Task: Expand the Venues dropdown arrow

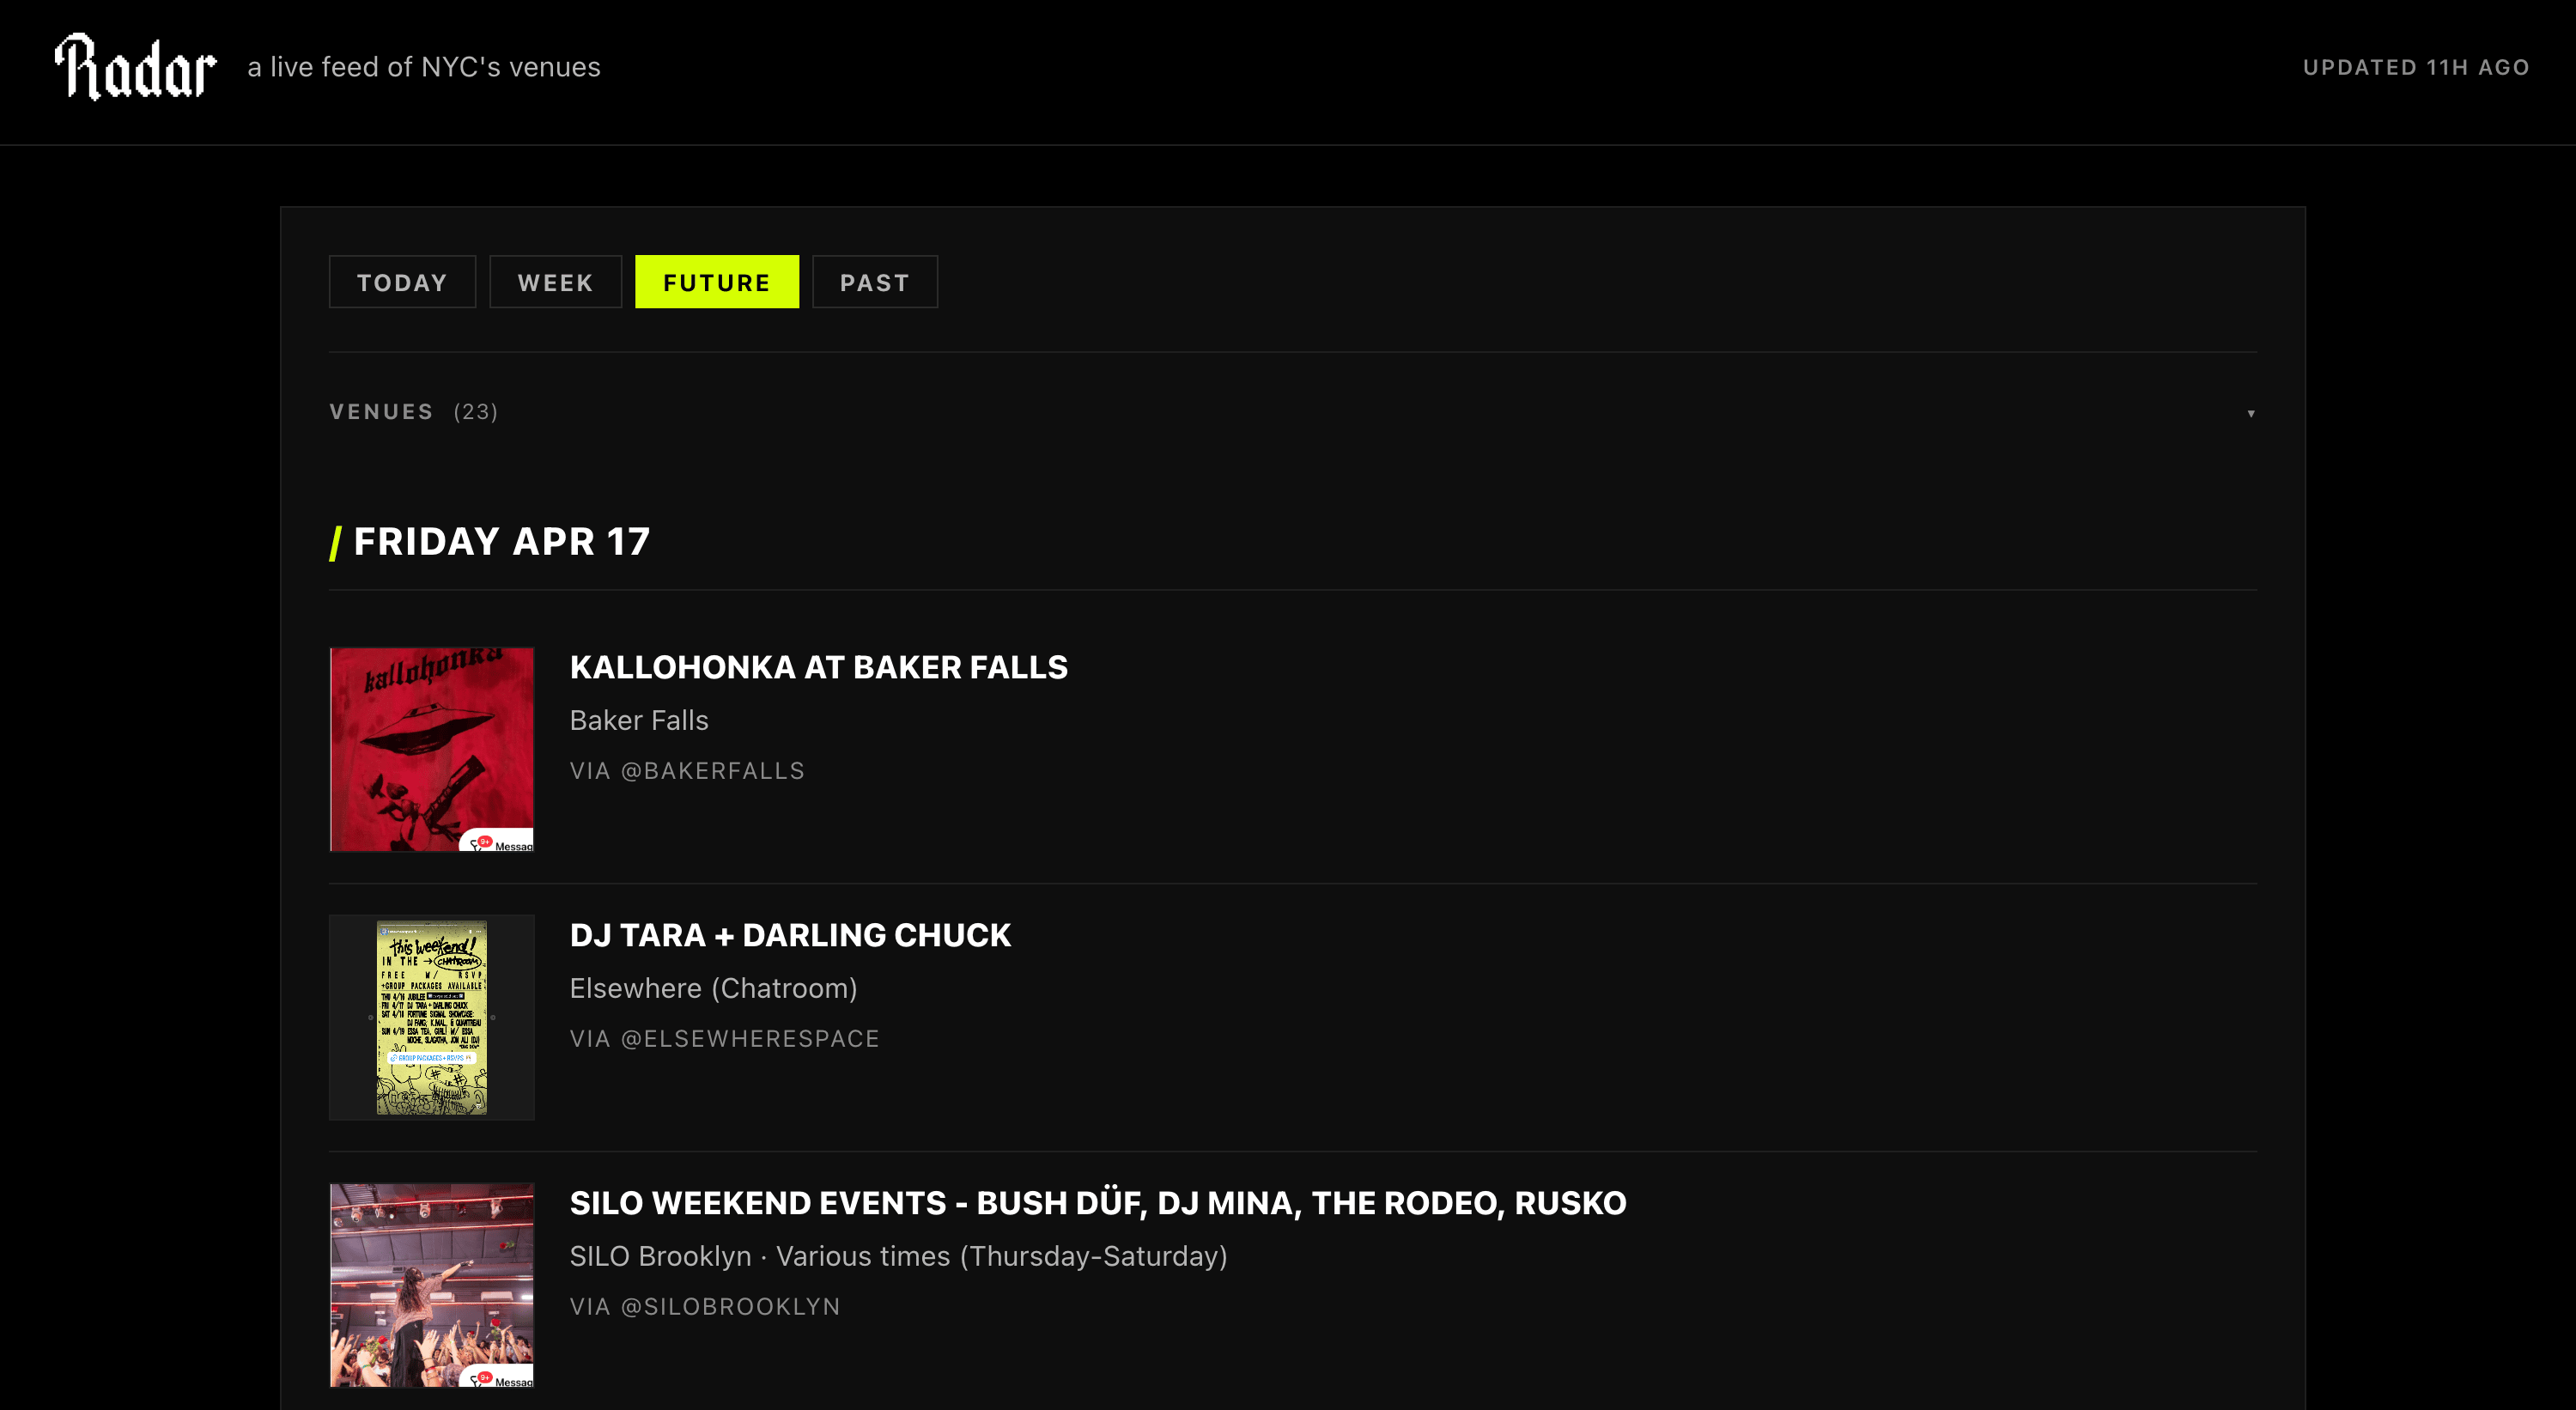Action: coord(2251,413)
